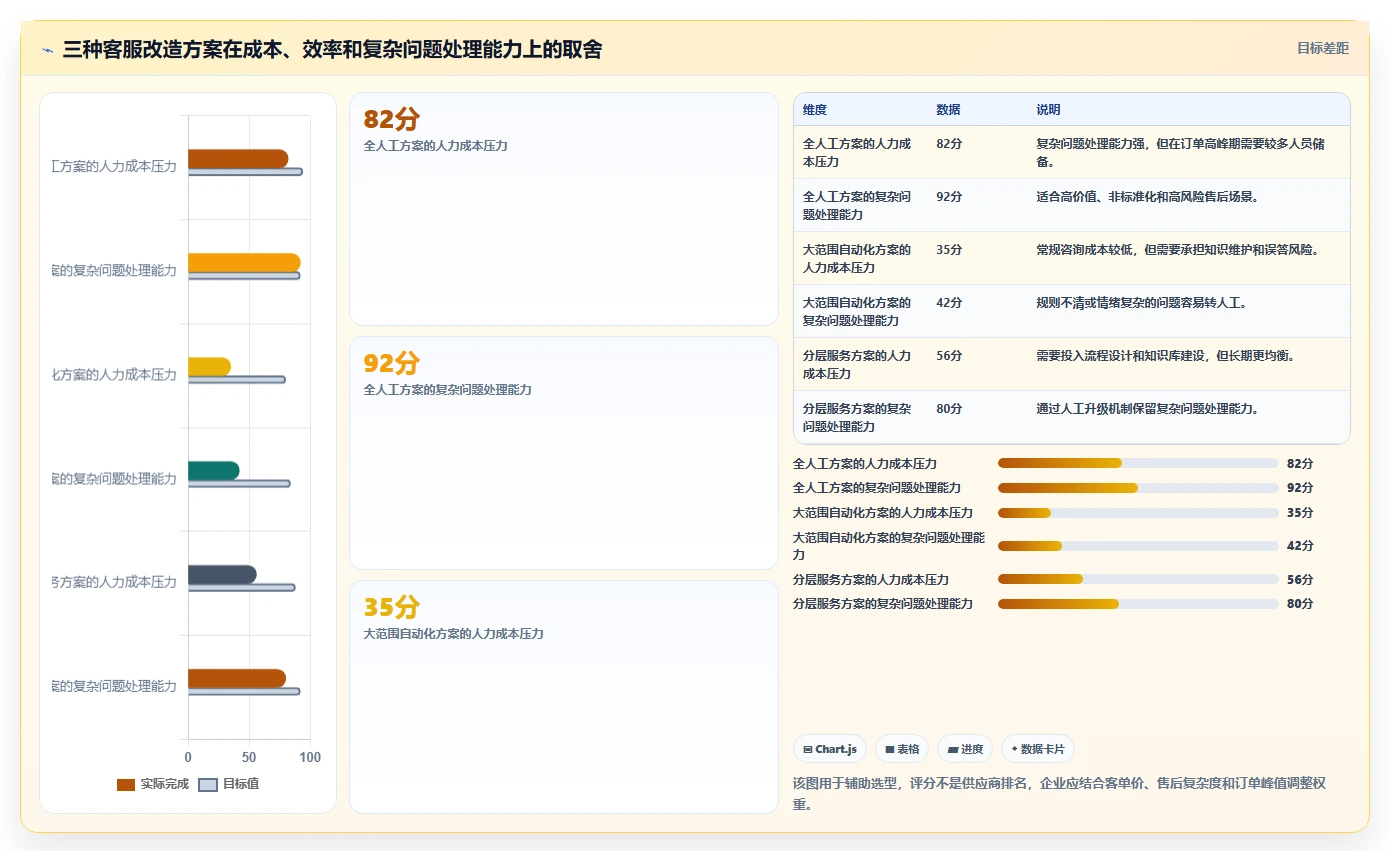
Task: Click the gray target bar under the yellow bar
Action: [237, 380]
